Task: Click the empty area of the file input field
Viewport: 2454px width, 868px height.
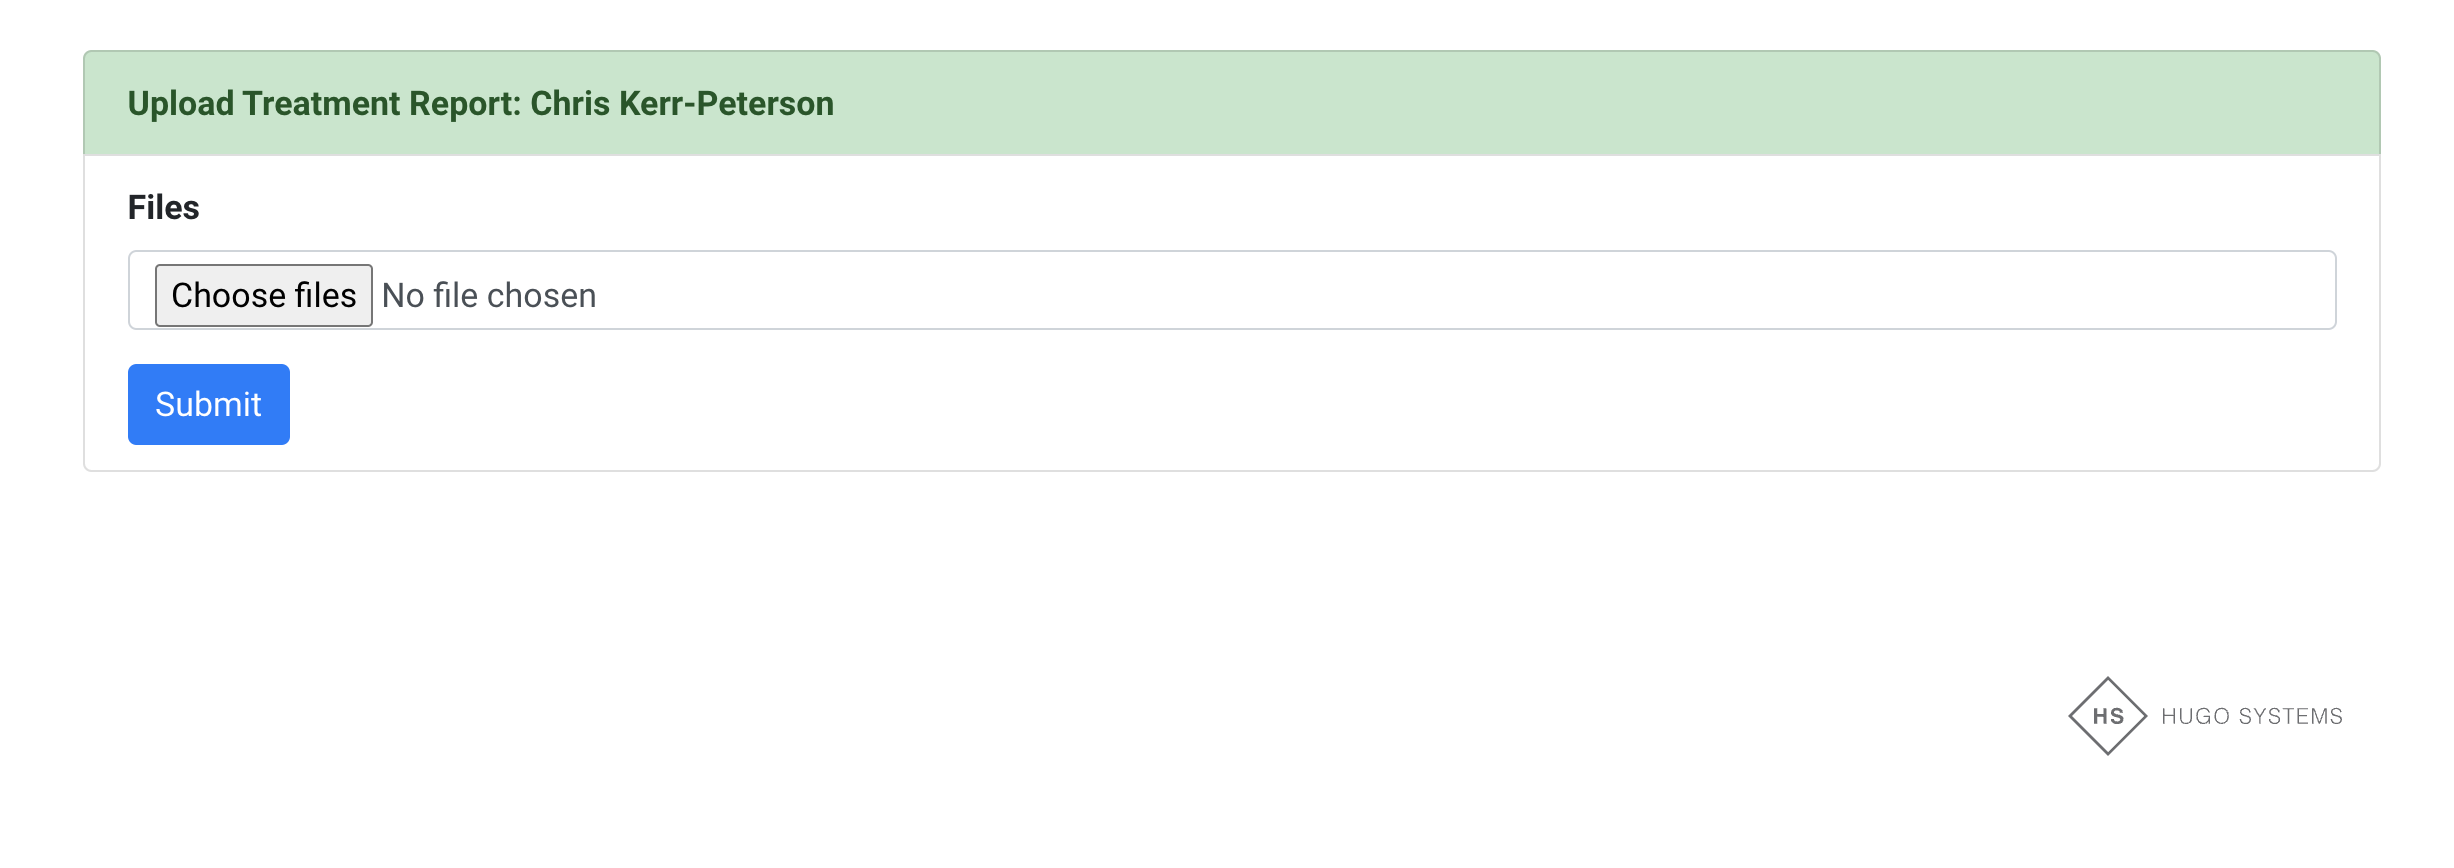Action: click(1400, 291)
